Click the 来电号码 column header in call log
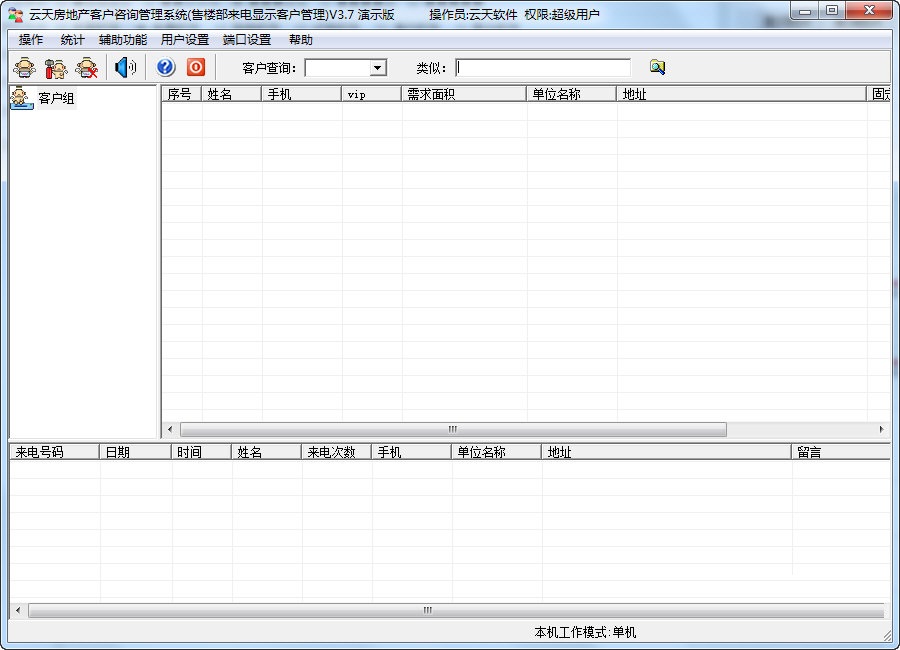900x650 pixels. click(54, 452)
